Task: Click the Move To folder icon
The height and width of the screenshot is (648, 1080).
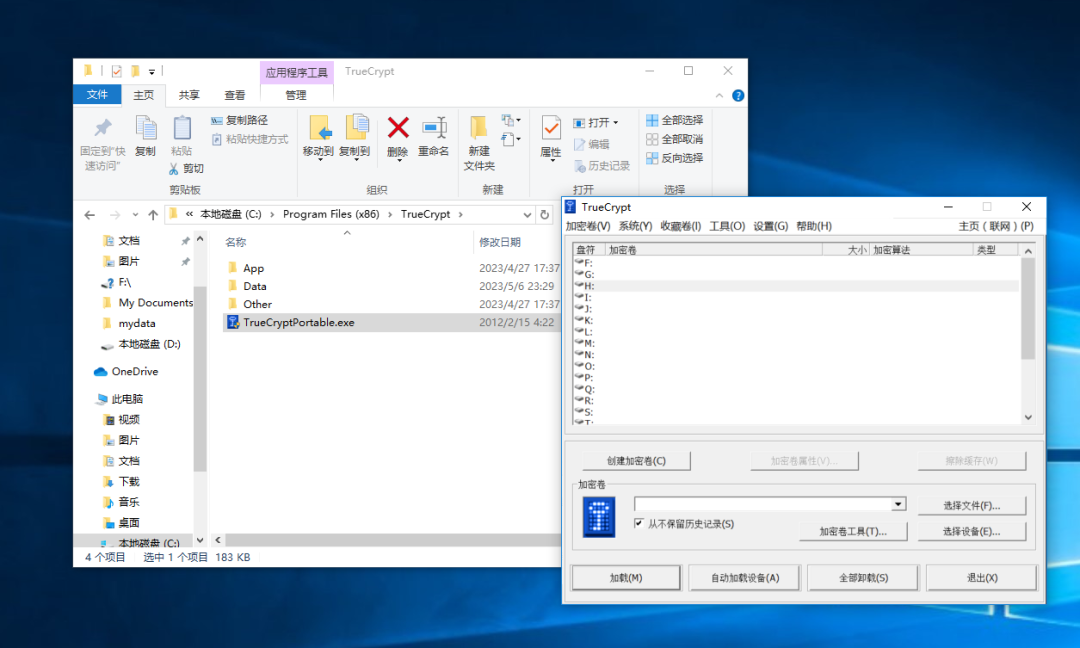Action: point(318,128)
